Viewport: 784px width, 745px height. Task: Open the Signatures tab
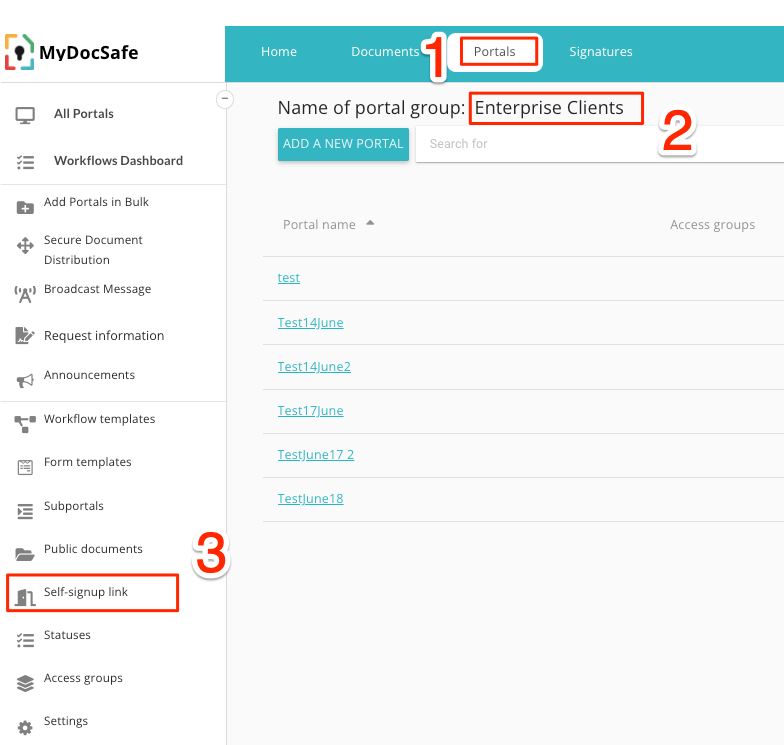click(x=600, y=52)
